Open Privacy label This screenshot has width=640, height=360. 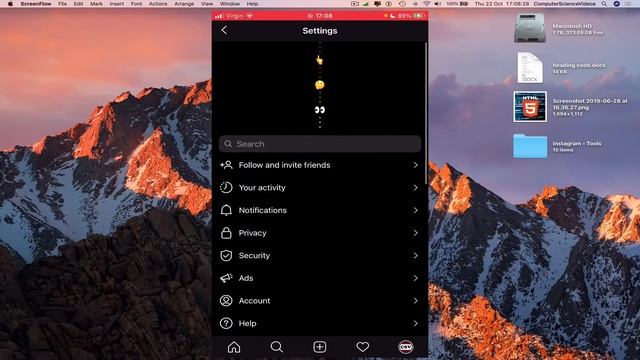[x=252, y=233]
